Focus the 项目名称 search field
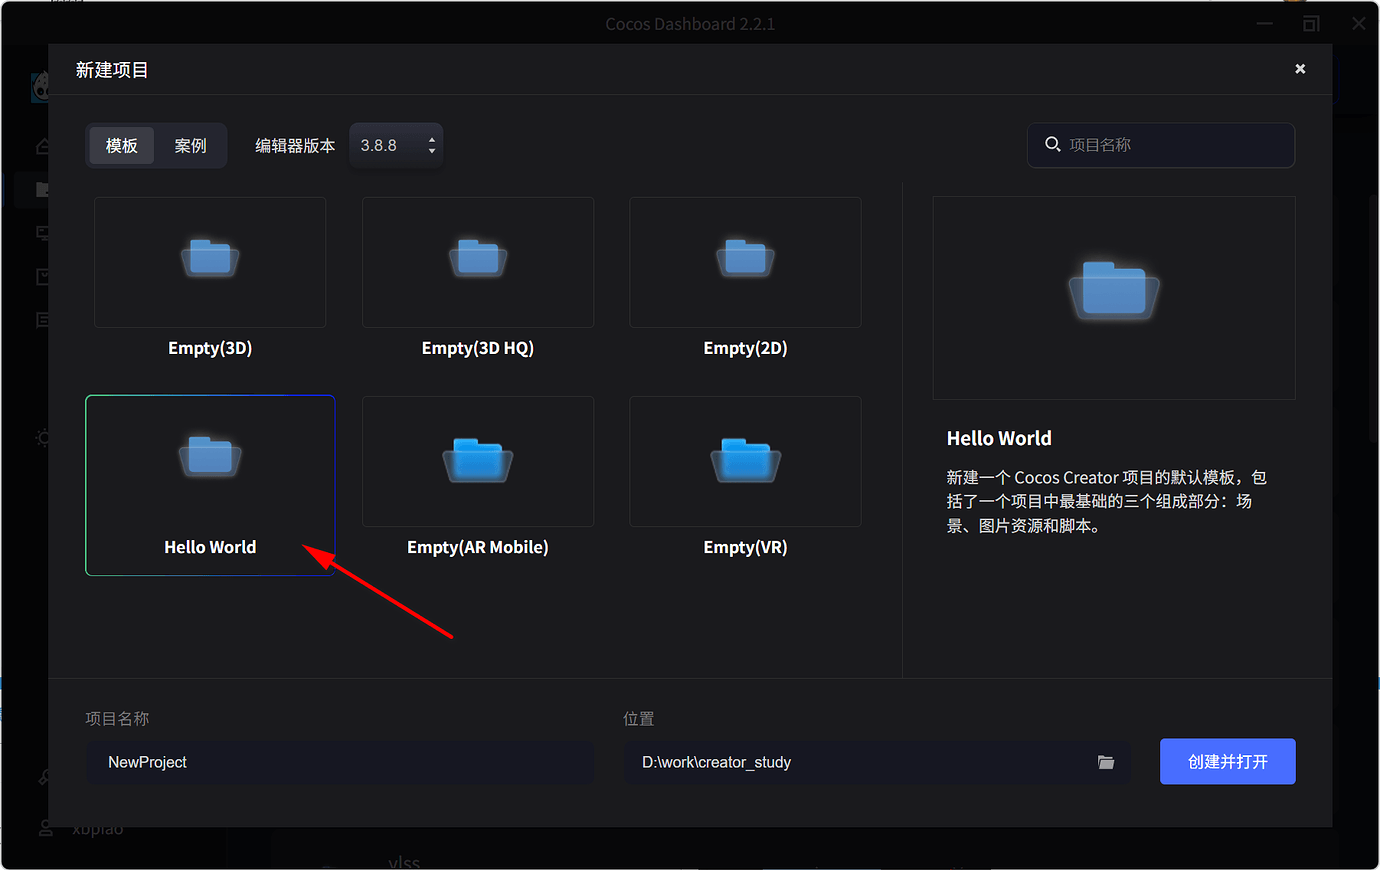Screen dimensions: 1380x870 pyautogui.click(x=1161, y=145)
